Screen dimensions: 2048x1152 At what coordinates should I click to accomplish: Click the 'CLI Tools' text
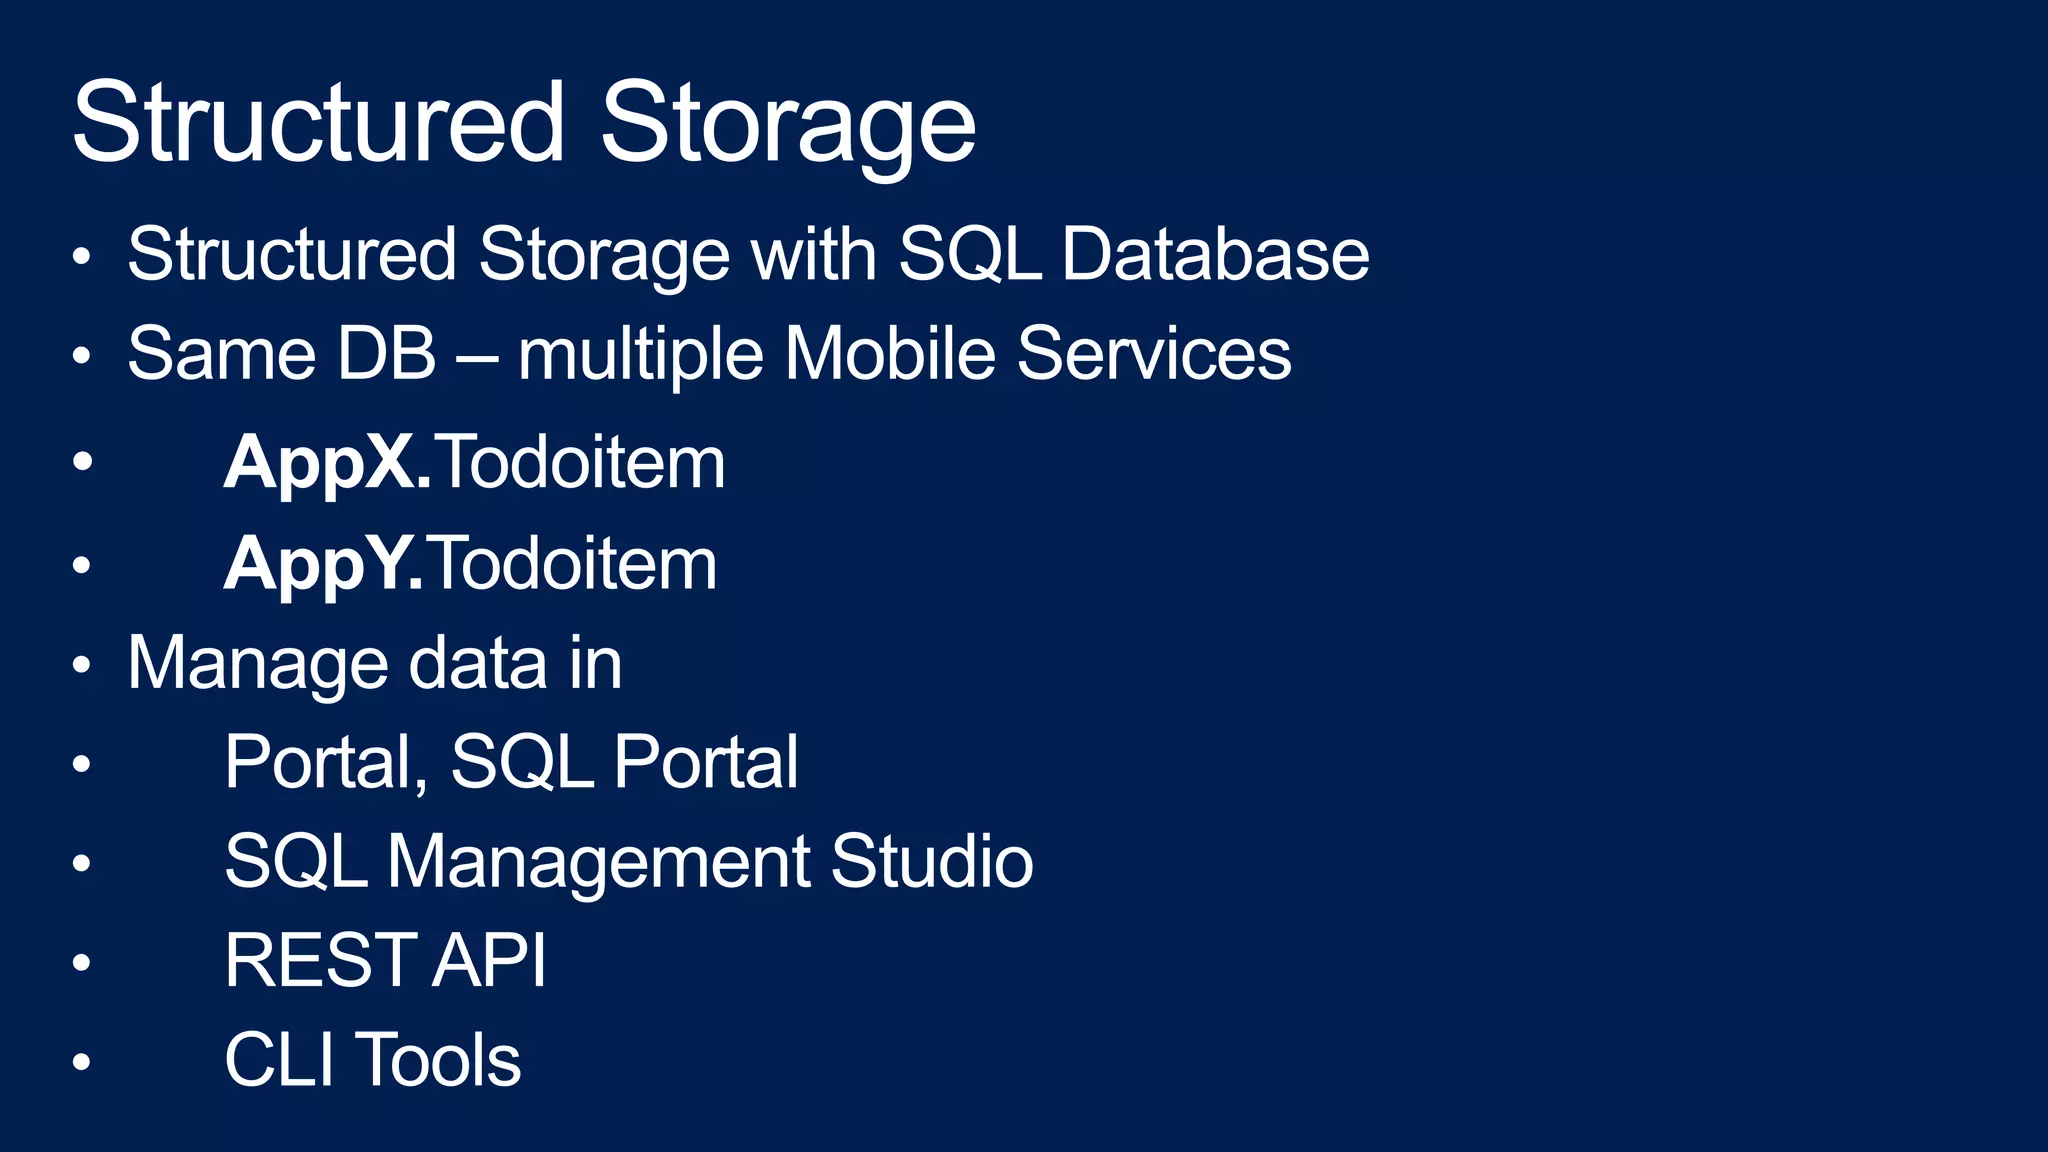pyautogui.click(x=372, y=1060)
